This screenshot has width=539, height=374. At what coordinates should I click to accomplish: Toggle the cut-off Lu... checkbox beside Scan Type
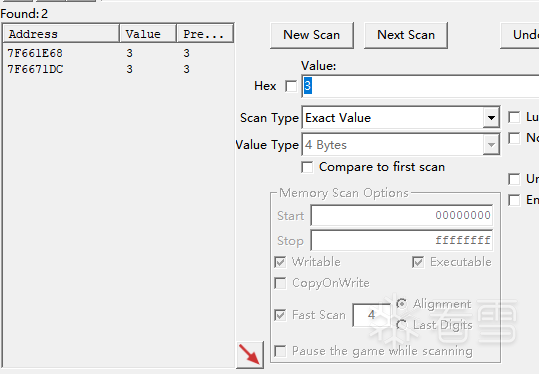coord(514,117)
